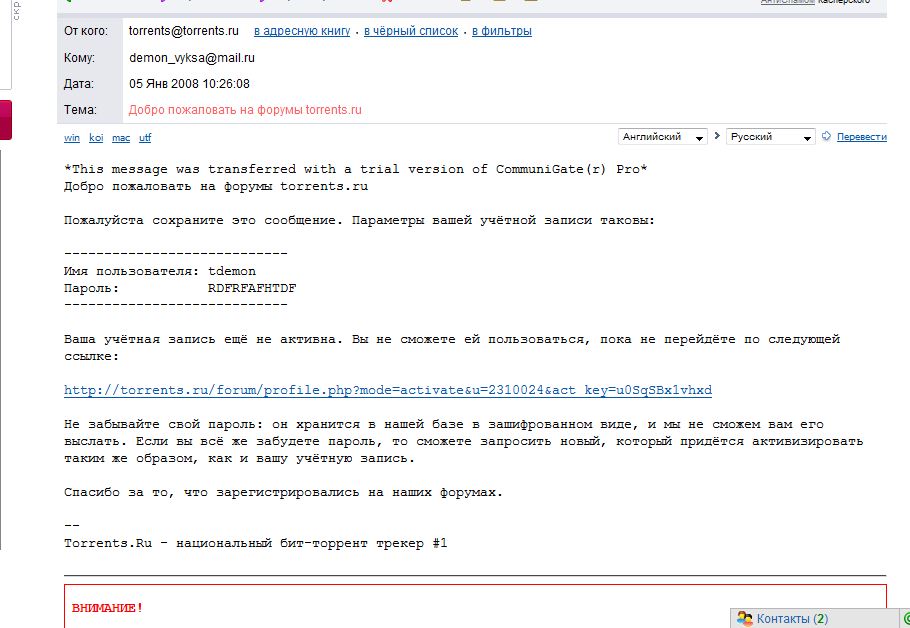Viewport: 910px width, 628px height.
Task: Click the username value tdemon
Action: (x=232, y=271)
